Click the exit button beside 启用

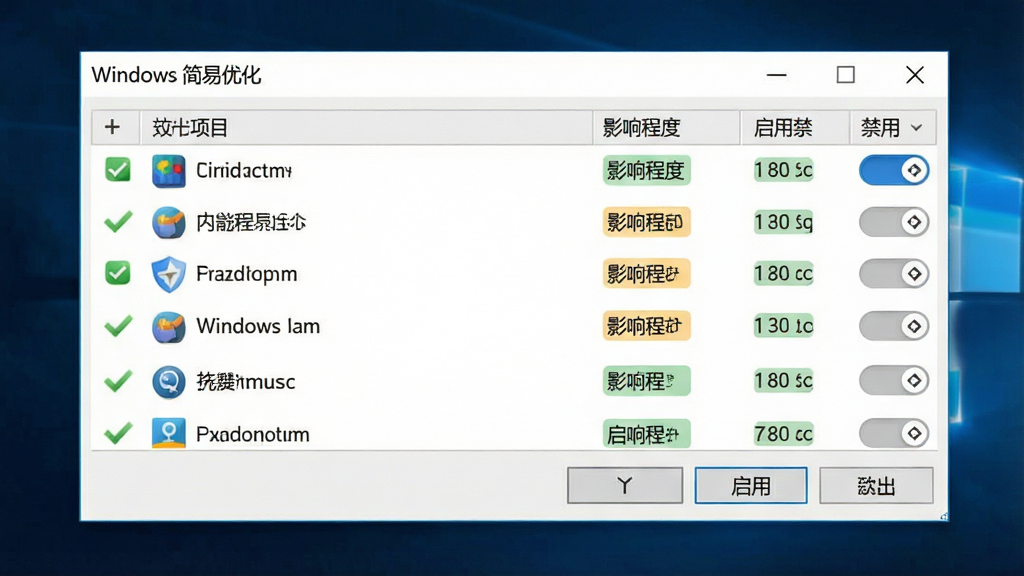point(876,485)
